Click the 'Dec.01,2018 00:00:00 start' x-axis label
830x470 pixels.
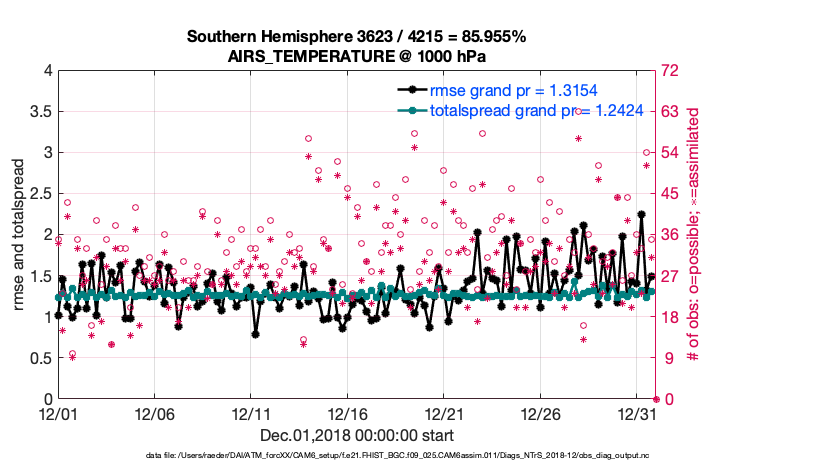coord(356,435)
